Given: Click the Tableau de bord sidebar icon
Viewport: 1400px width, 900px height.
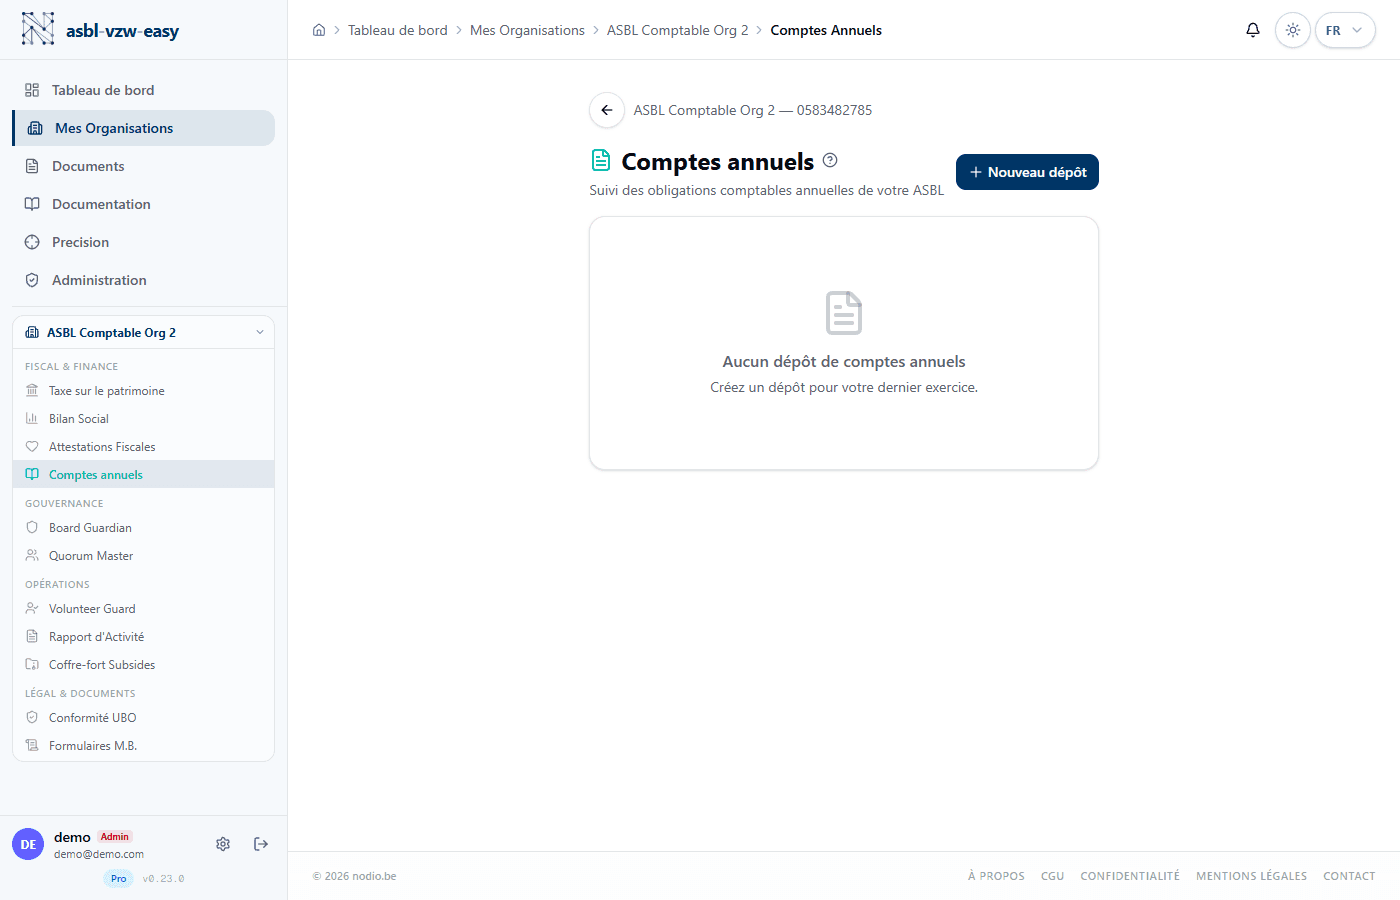Looking at the screenshot, I should pyautogui.click(x=32, y=90).
